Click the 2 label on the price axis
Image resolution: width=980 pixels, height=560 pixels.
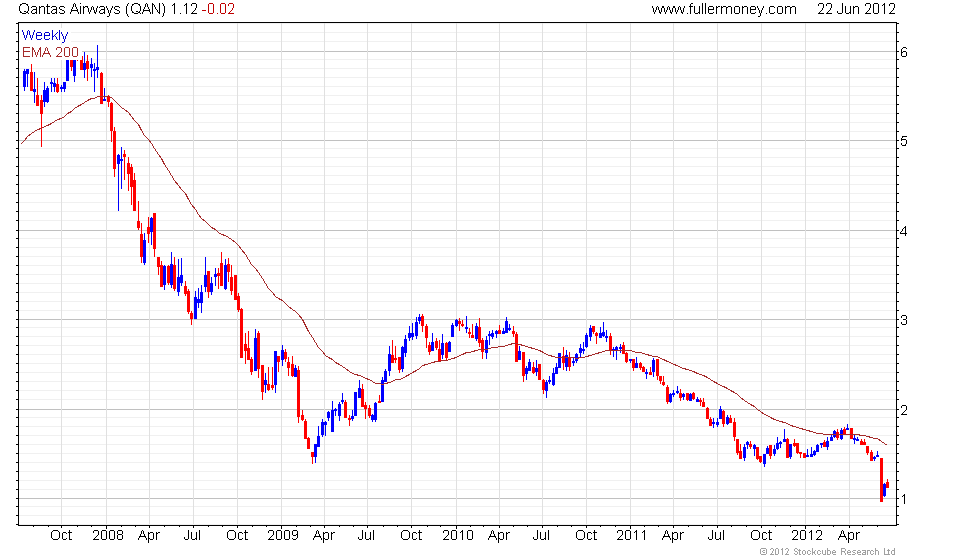point(904,411)
